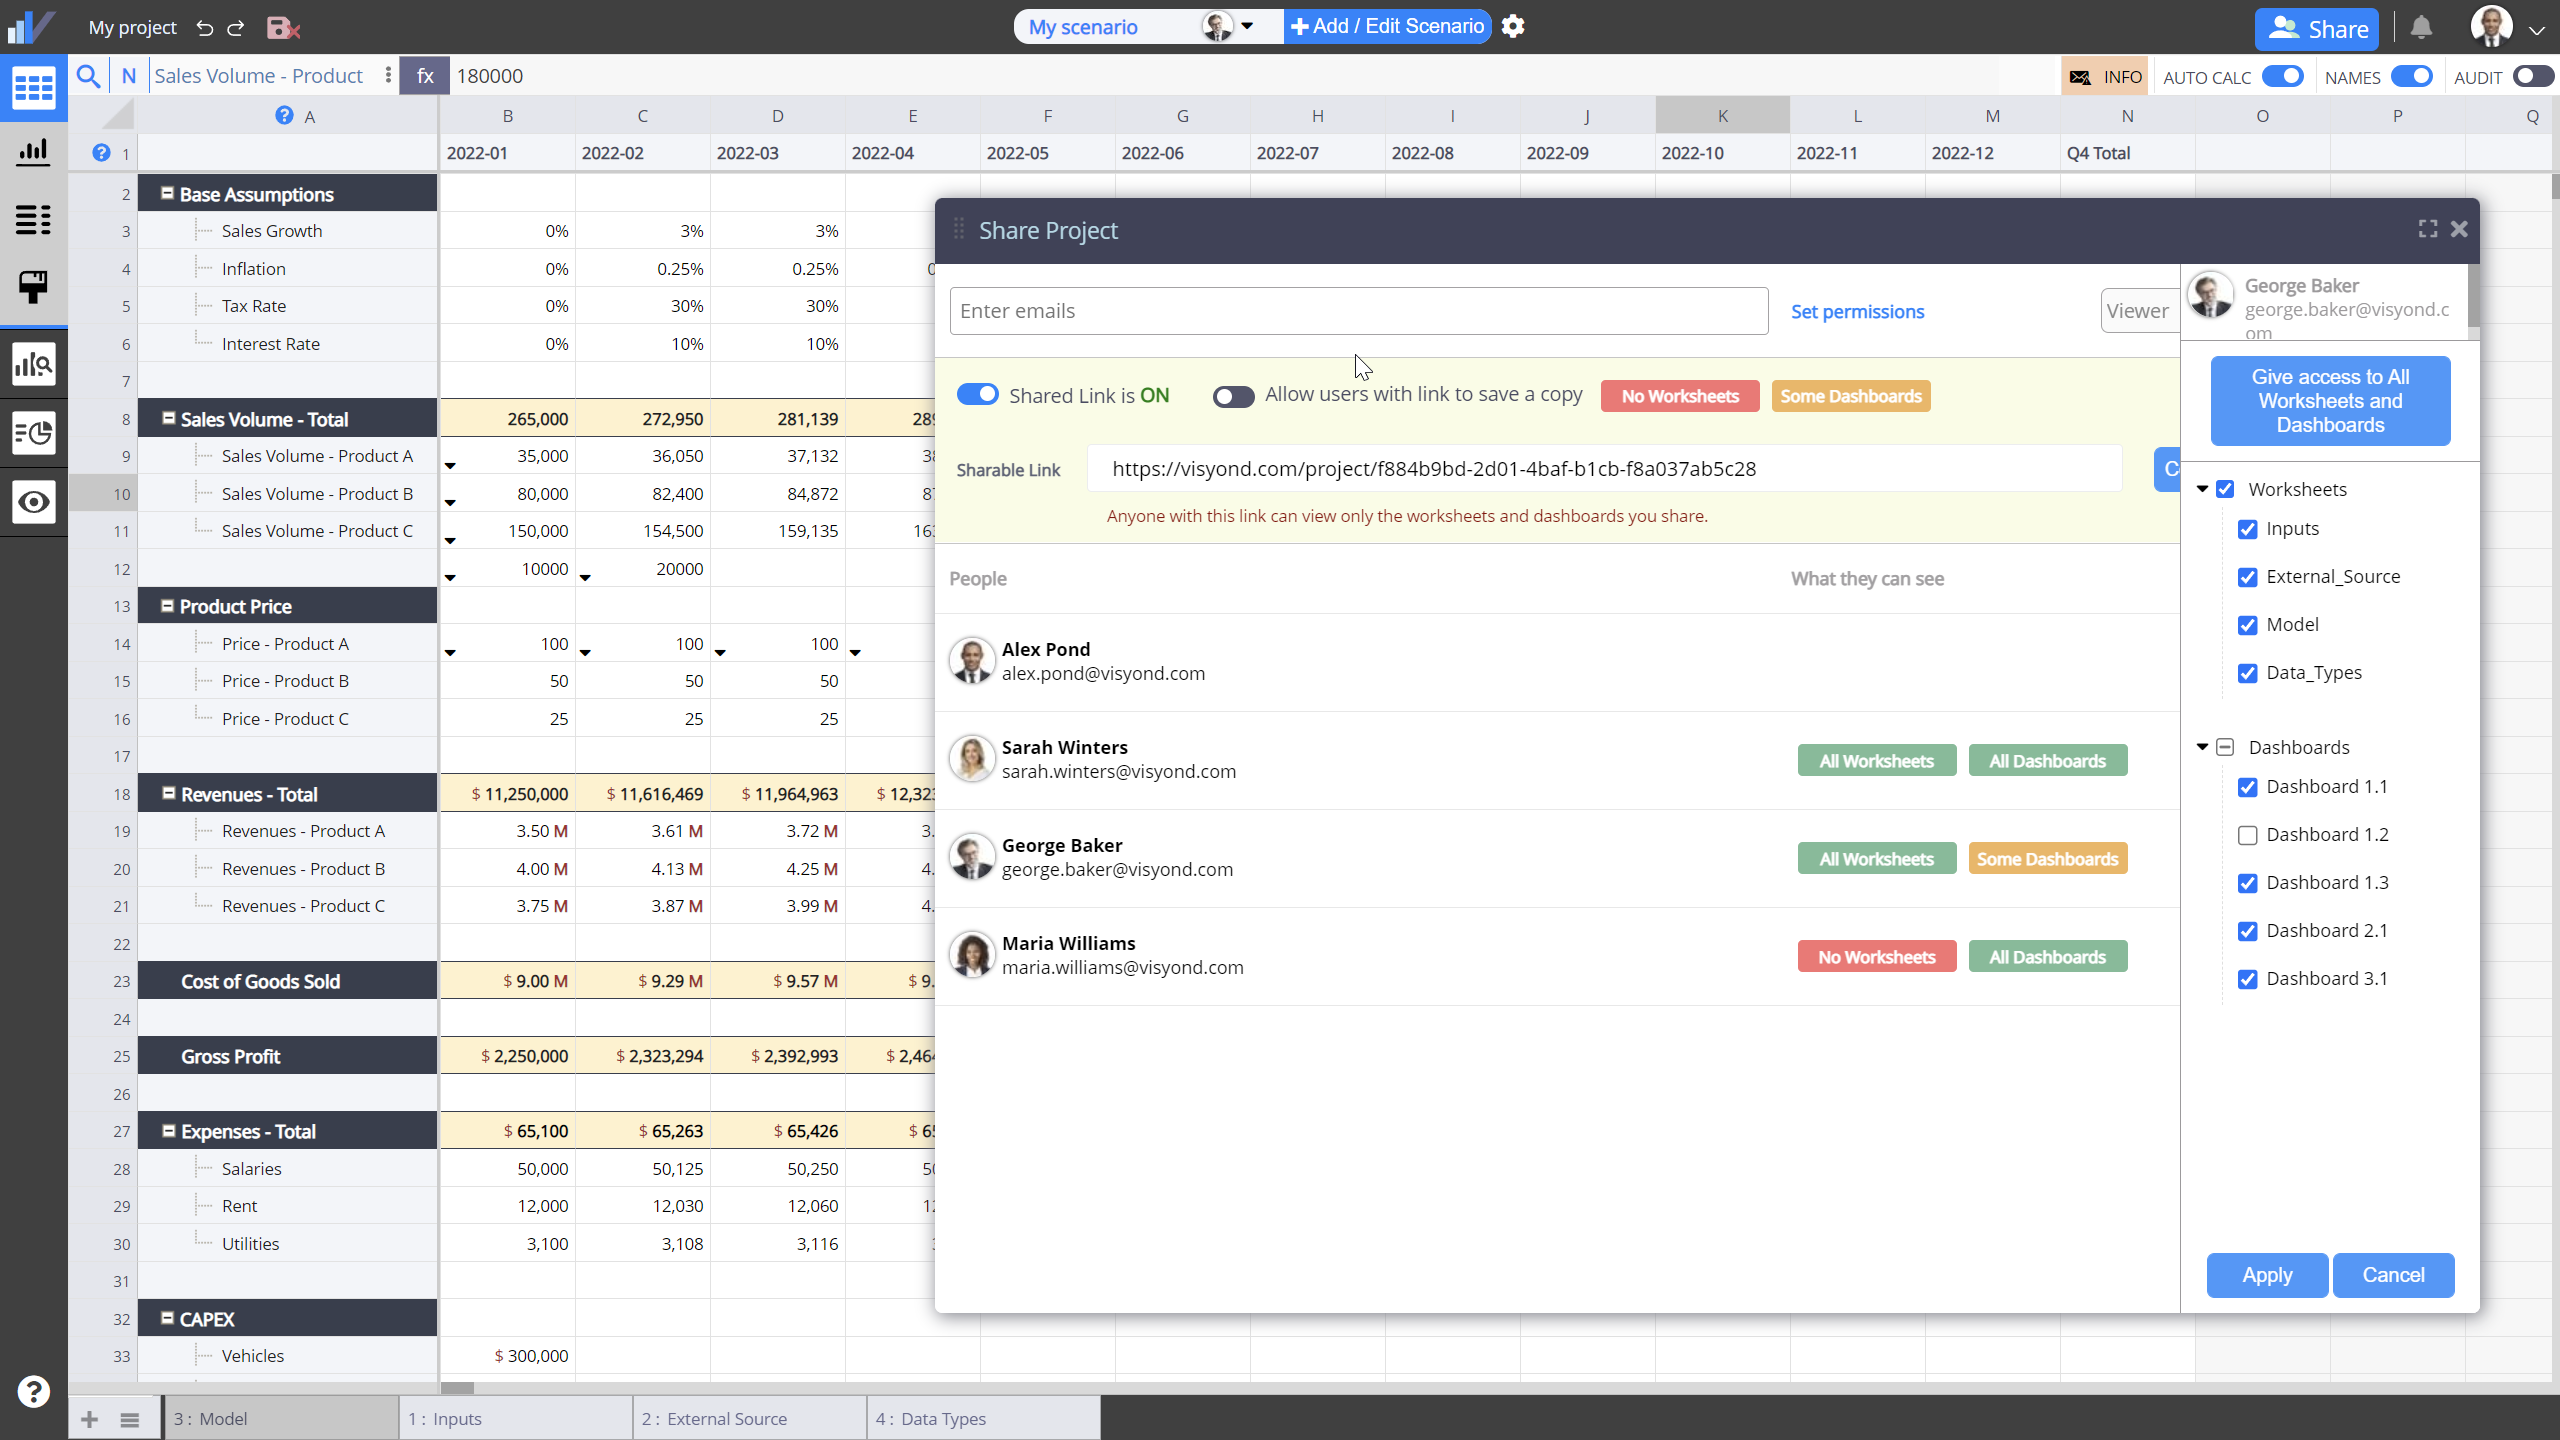
Task: Open the spreadsheet grid view
Action: pyautogui.click(x=34, y=88)
